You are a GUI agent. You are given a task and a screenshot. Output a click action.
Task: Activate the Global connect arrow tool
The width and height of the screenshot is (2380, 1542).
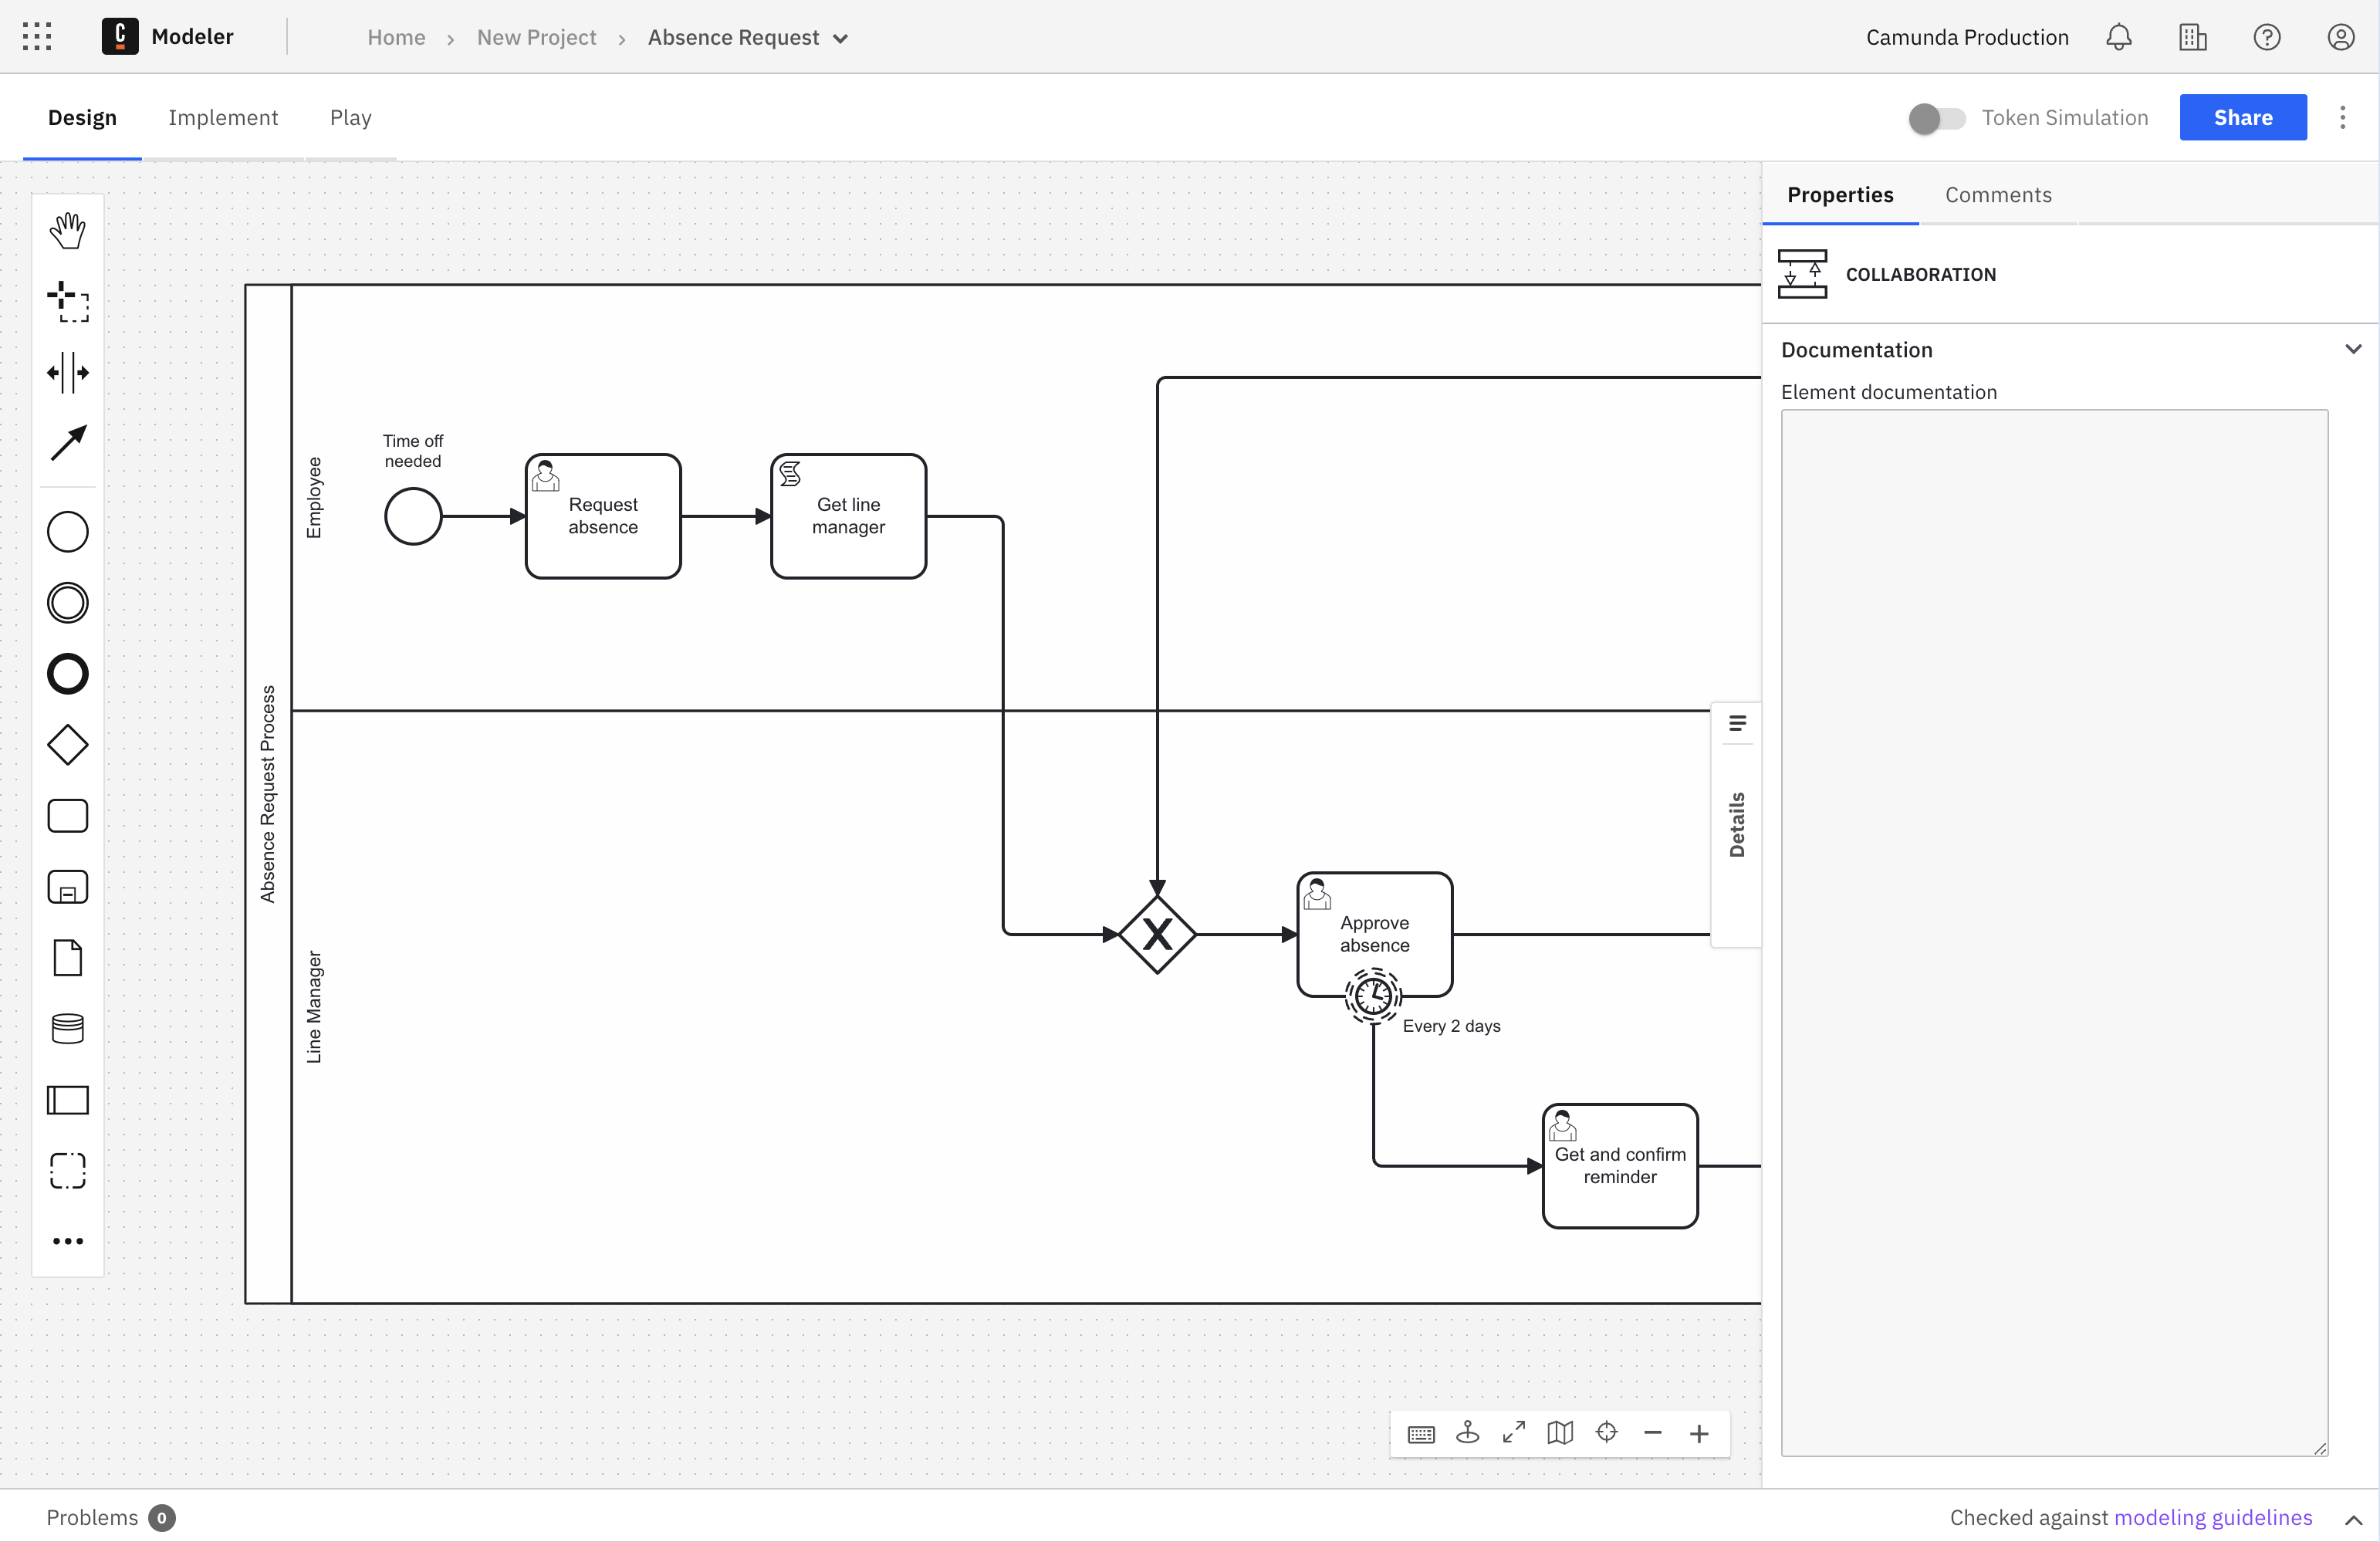[x=67, y=443]
